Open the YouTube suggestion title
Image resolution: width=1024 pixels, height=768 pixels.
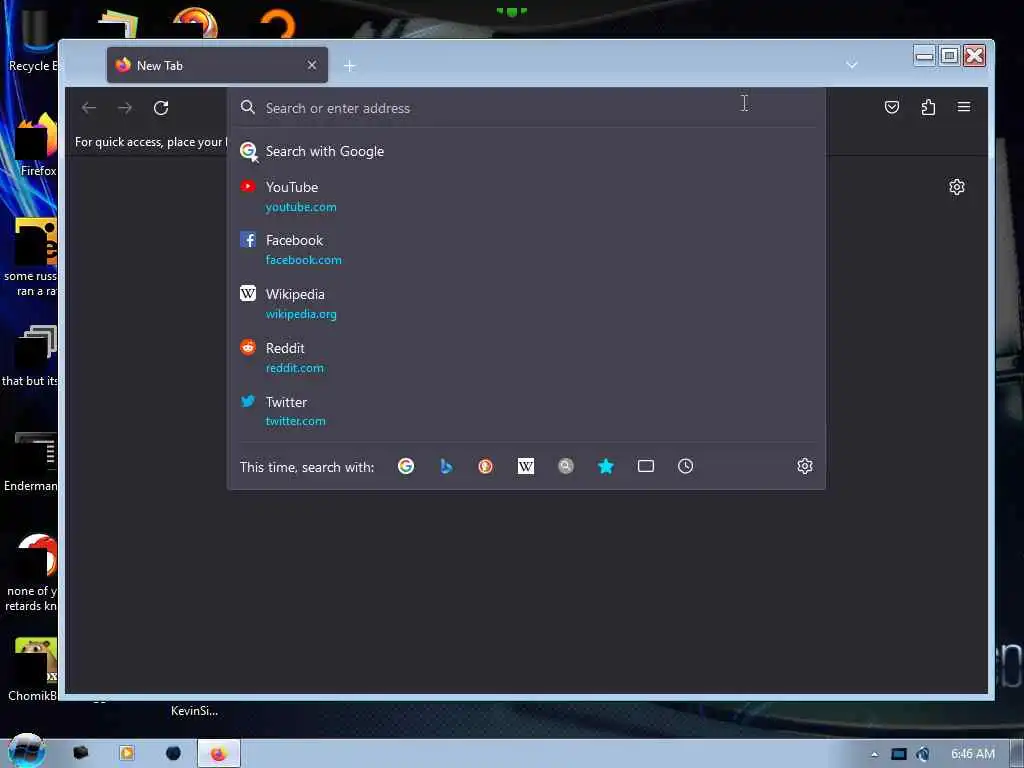(292, 187)
